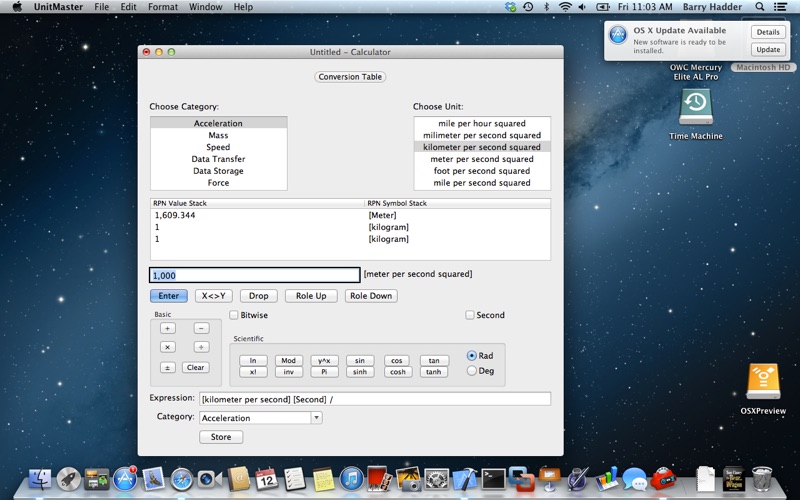The height and width of the screenshot is (500, 800).
Task: Click the Time Machine clock icon in the menu bar
Action: (x=528, y=7)
